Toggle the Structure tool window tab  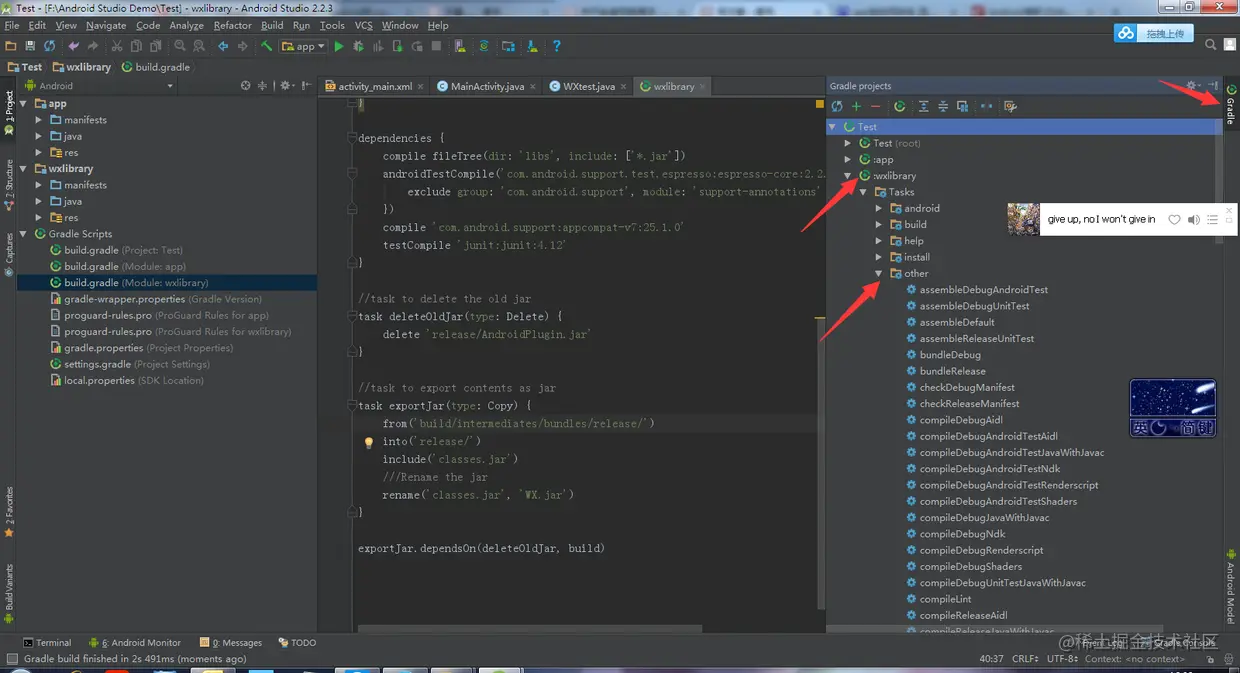click(9, 185)
